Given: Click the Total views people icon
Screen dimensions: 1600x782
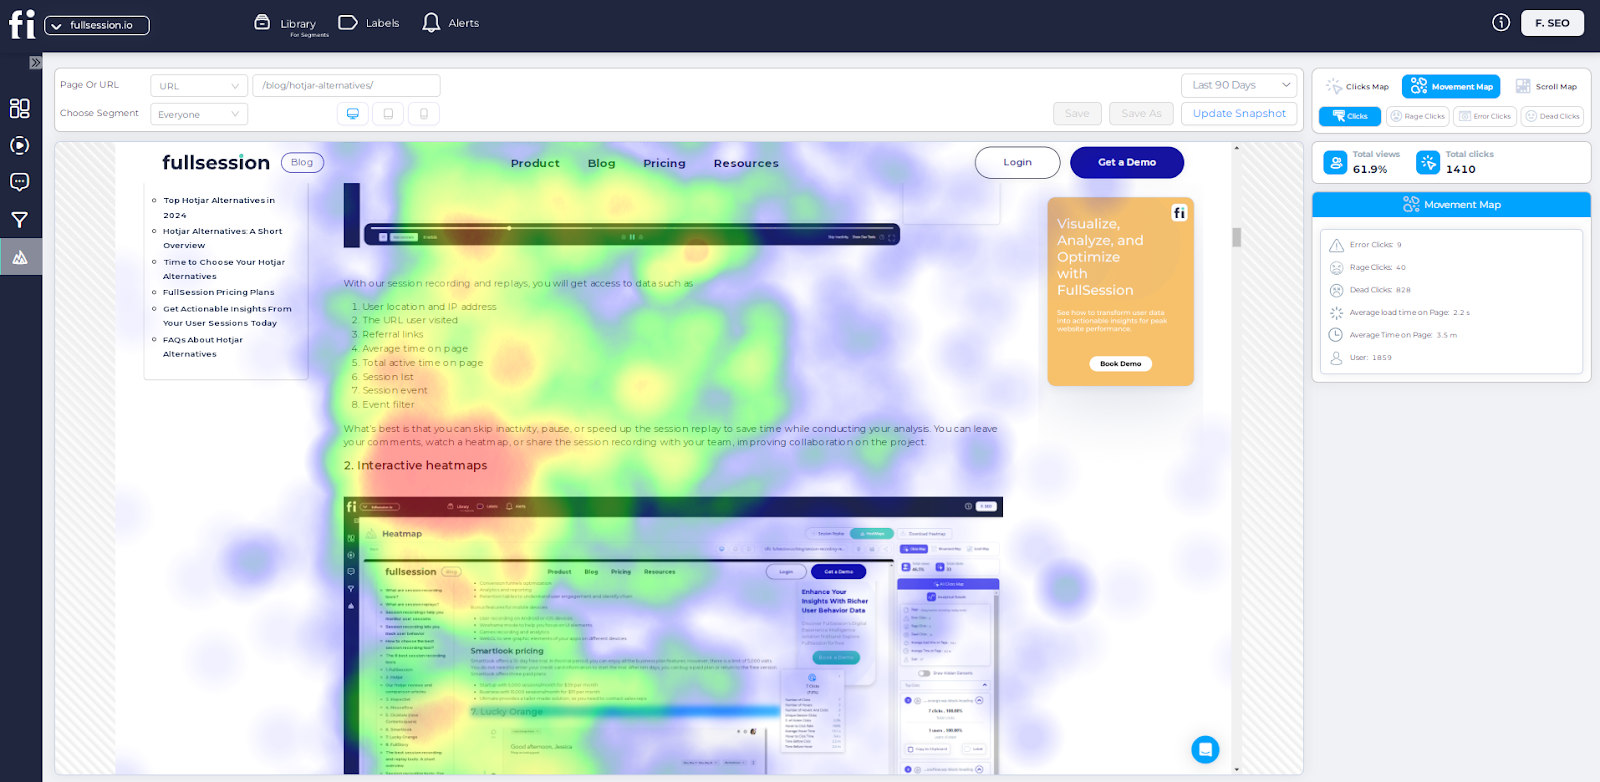Looking at the screenshot, I should [1335, 162].
